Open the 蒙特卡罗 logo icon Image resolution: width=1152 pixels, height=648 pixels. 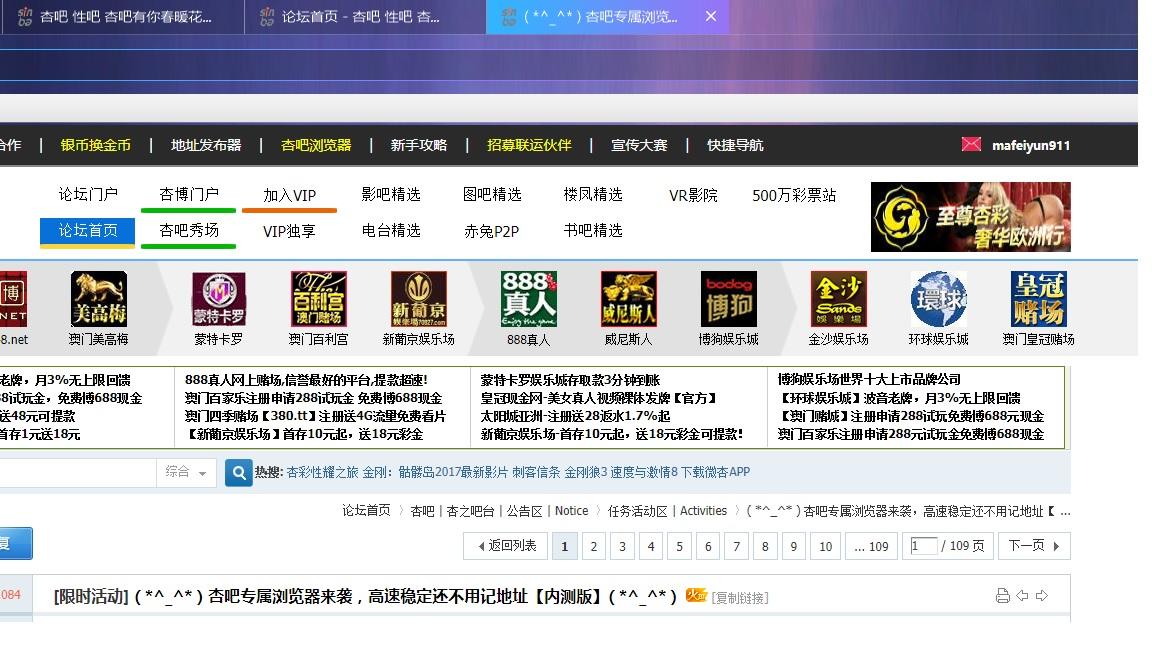tap(219, 299)
